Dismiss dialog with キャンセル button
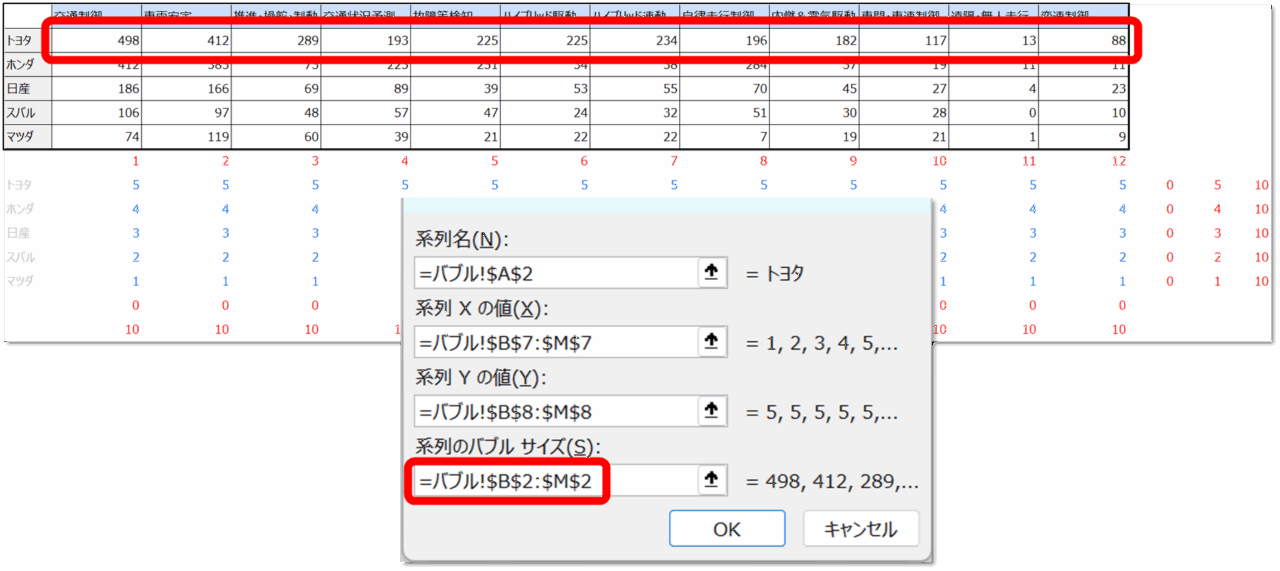 coord(860,530)
